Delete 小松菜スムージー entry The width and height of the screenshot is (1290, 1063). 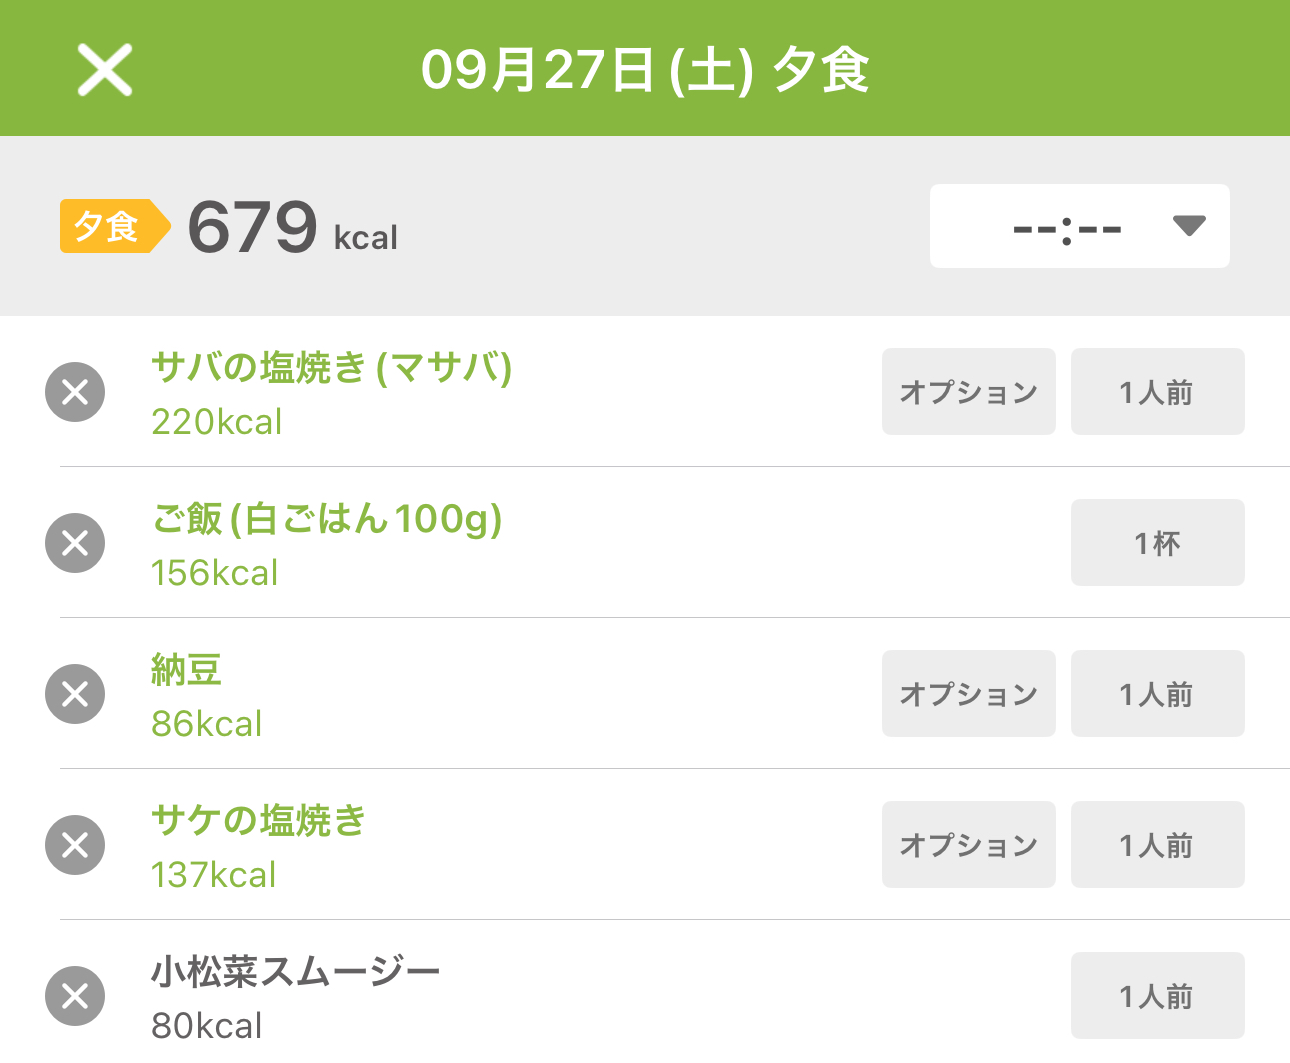point(75,996)
